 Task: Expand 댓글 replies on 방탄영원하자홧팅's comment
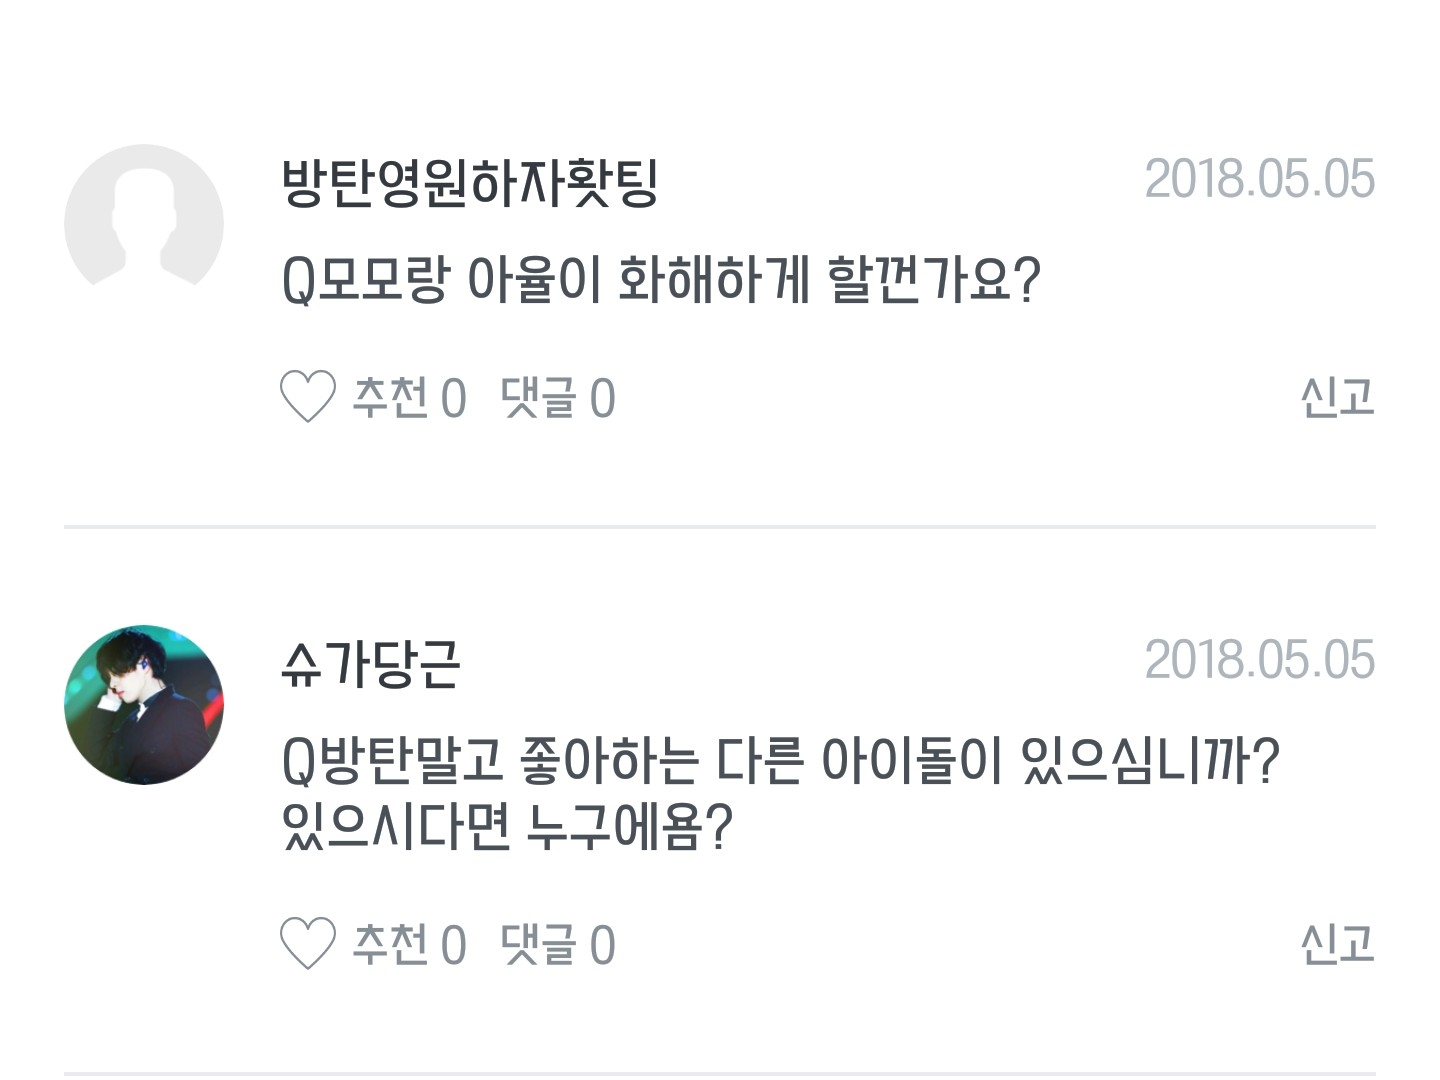(539, 397)
